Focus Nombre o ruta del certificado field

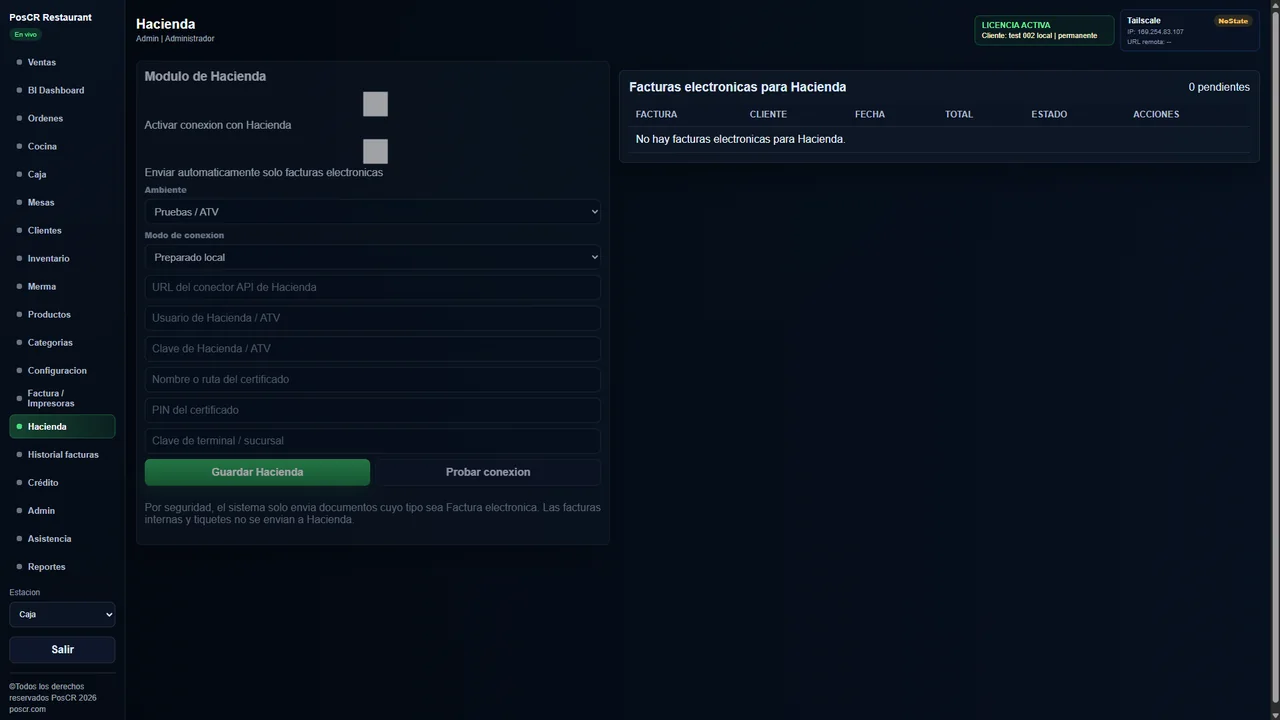pyautogui.click(x=373, y=379)
